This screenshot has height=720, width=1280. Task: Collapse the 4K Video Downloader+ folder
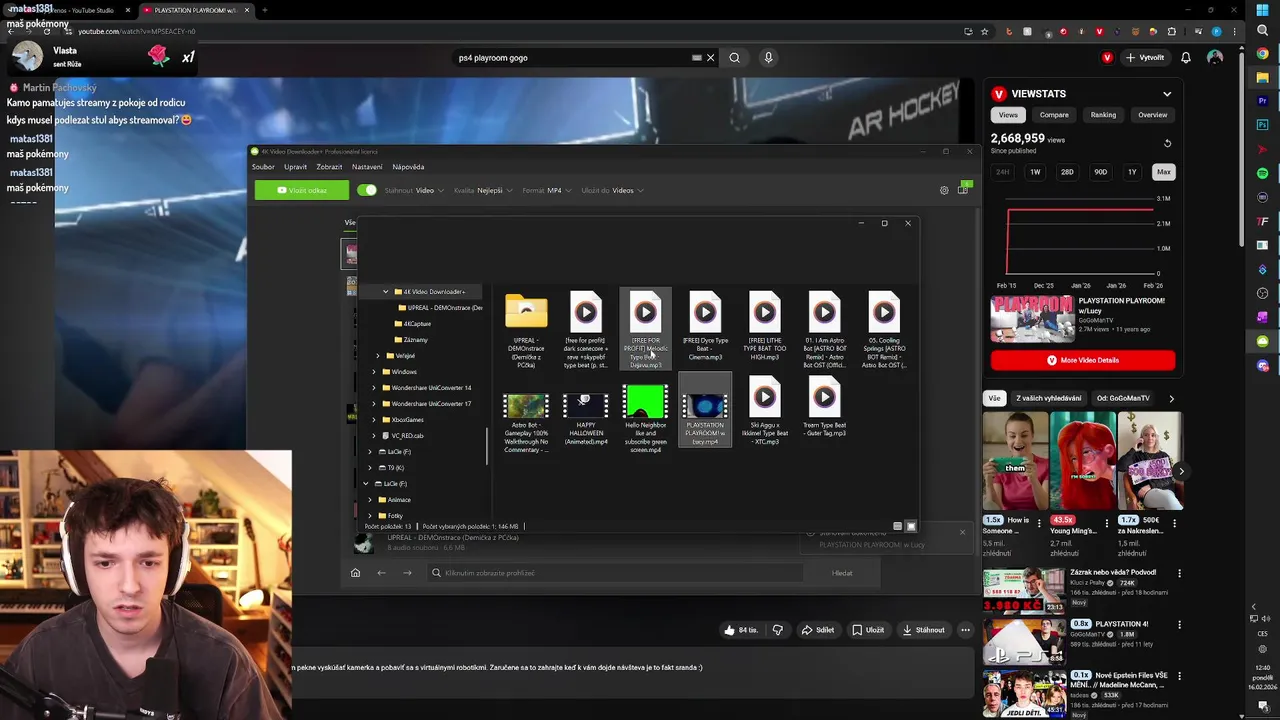[x=385, y=292]
